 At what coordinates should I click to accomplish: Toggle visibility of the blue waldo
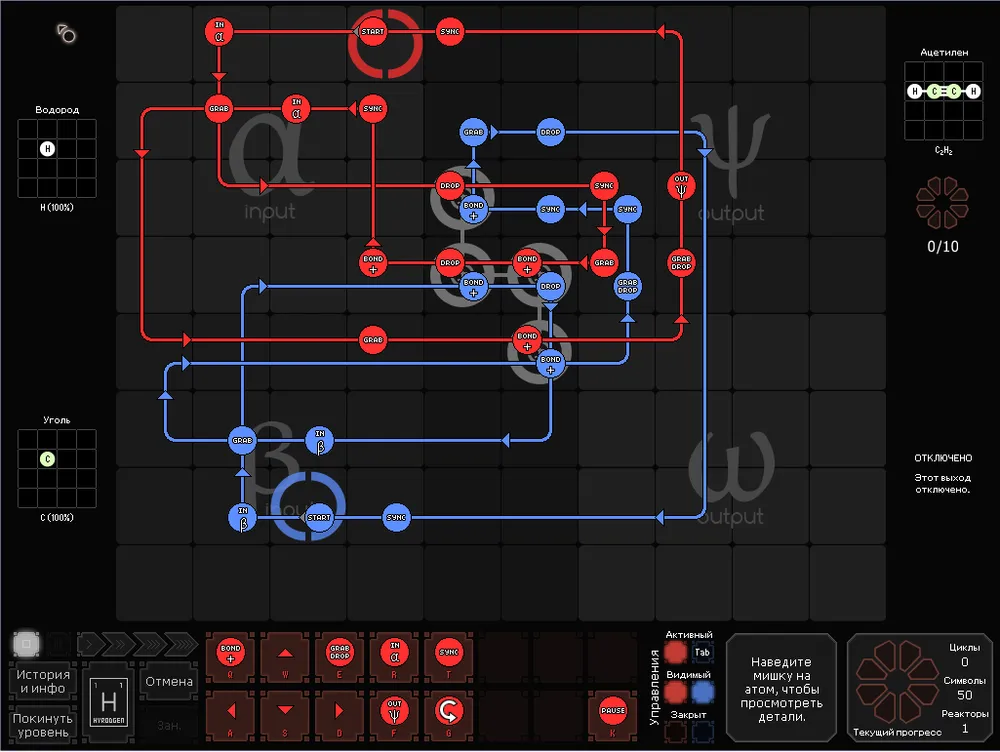click(703, 691)
